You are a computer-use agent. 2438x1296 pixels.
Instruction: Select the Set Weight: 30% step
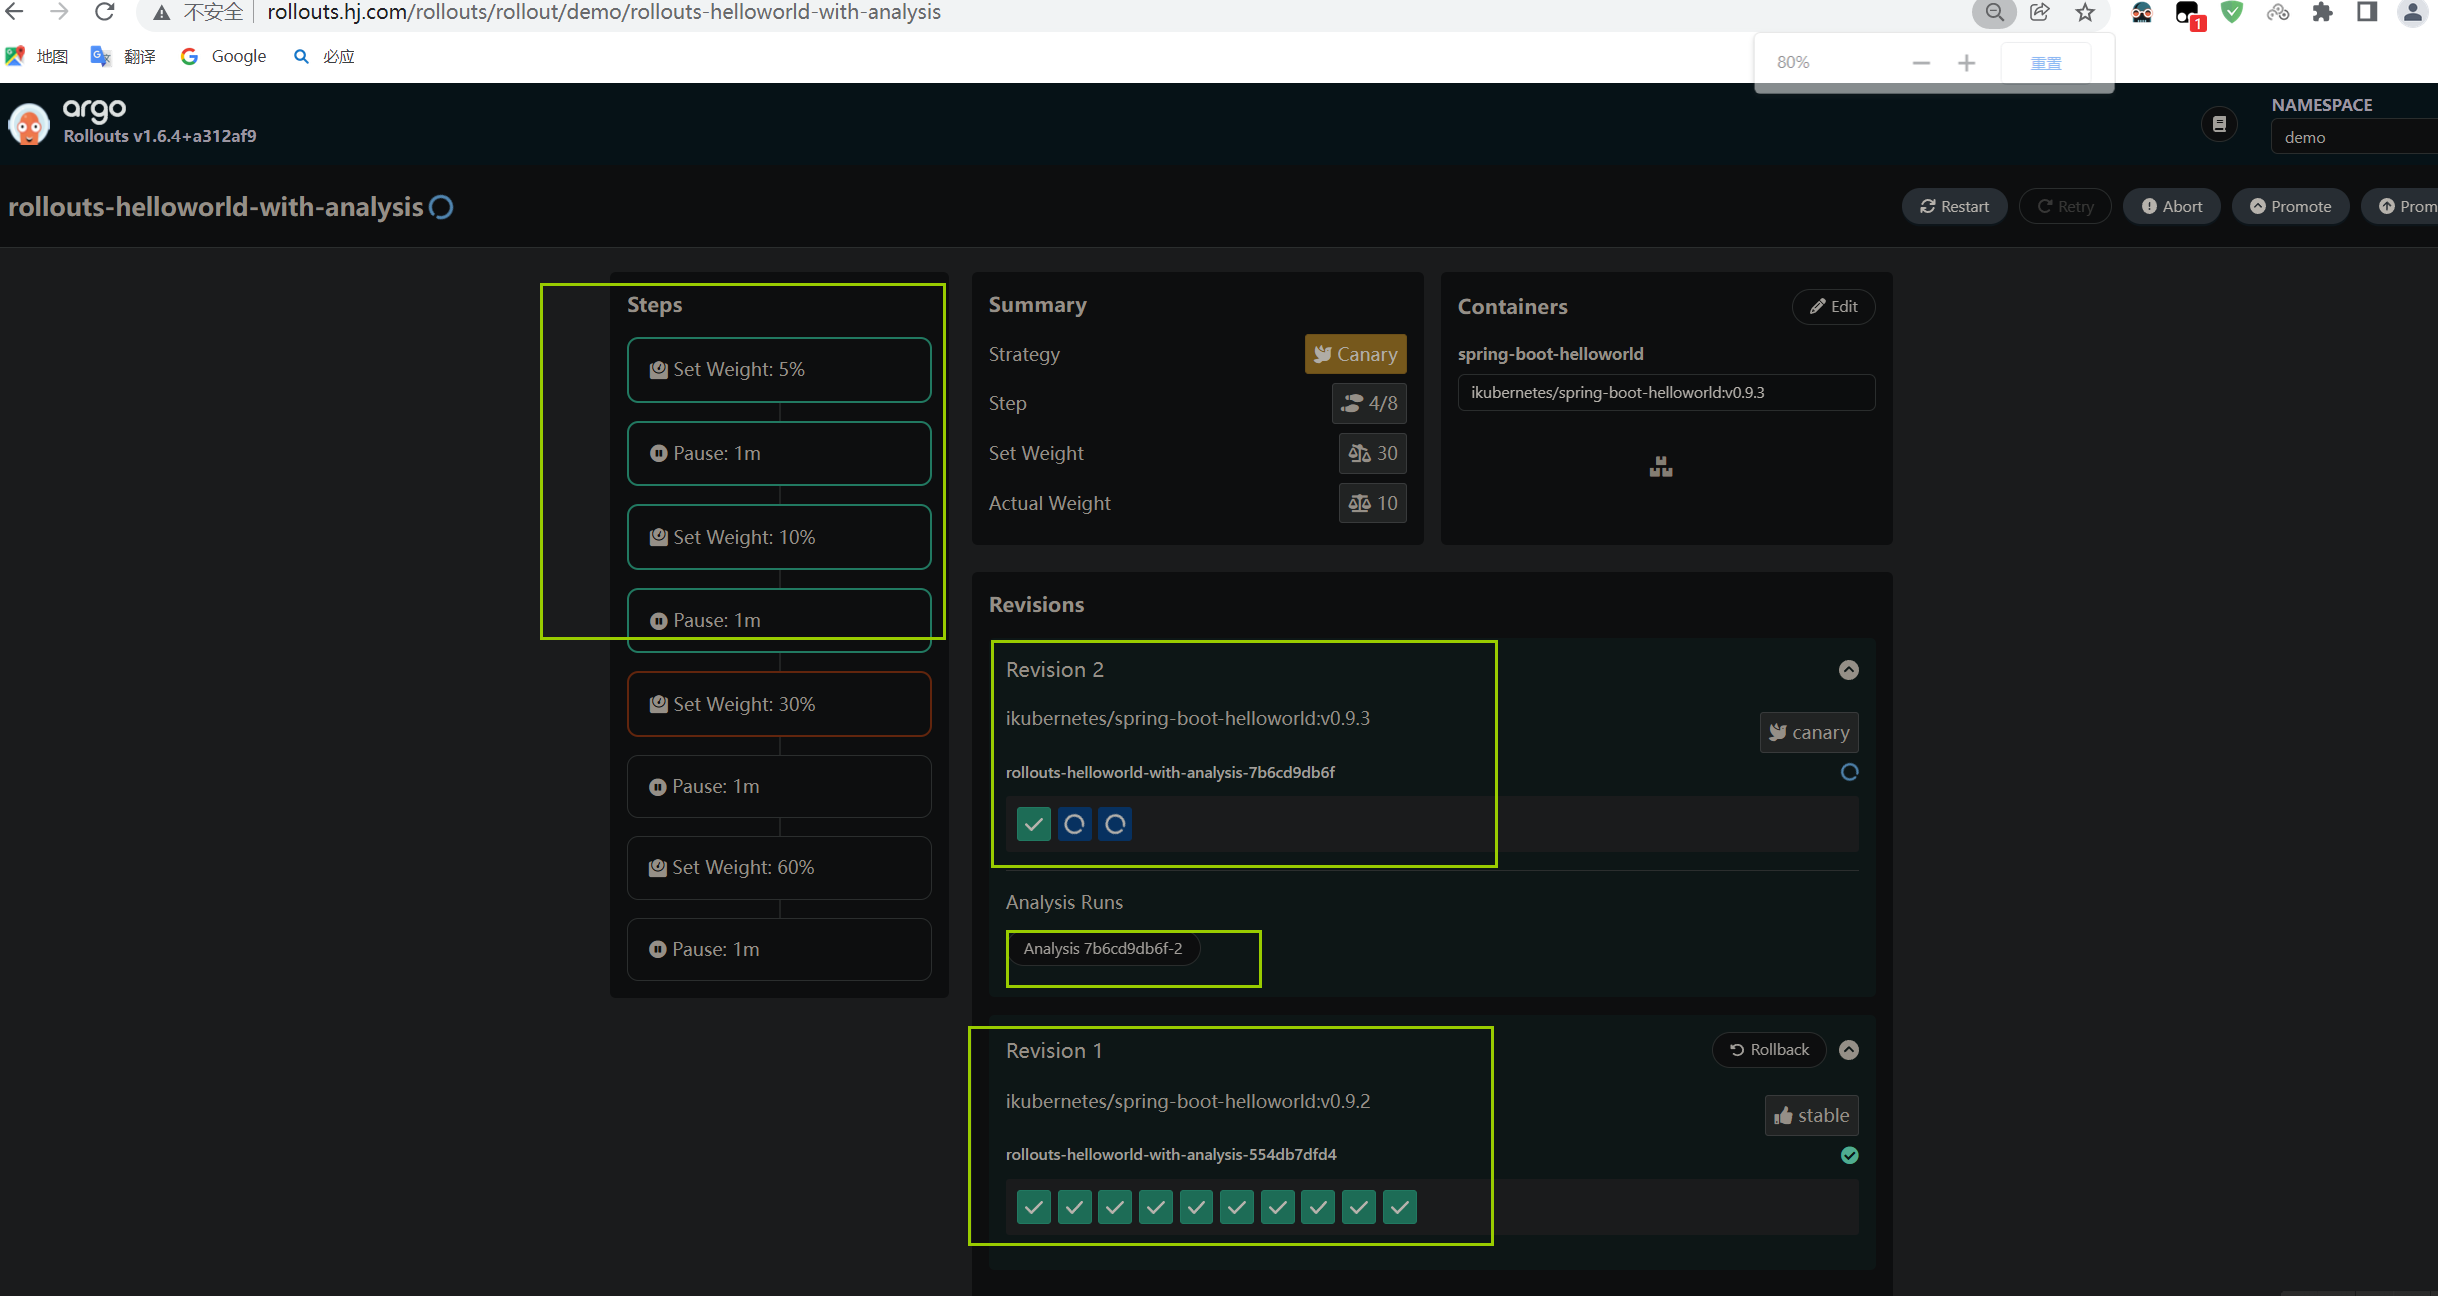pos(779,704)
